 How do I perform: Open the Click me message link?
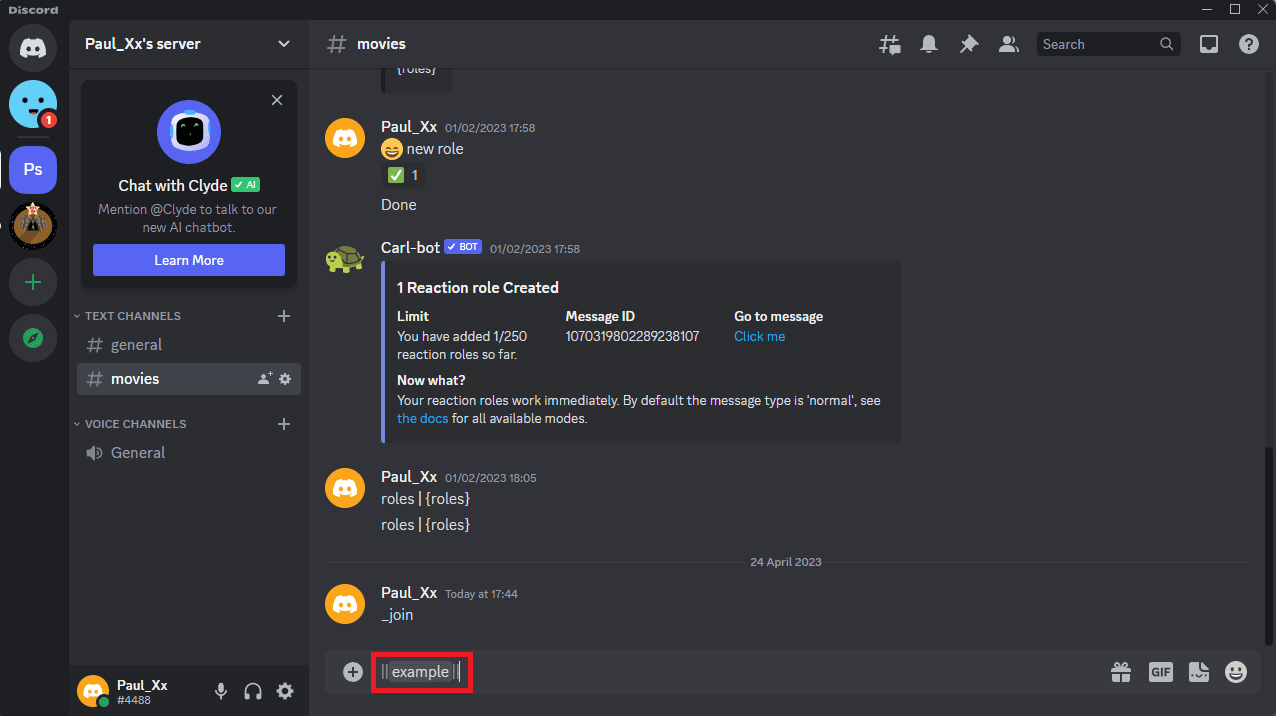pos(759,336)
